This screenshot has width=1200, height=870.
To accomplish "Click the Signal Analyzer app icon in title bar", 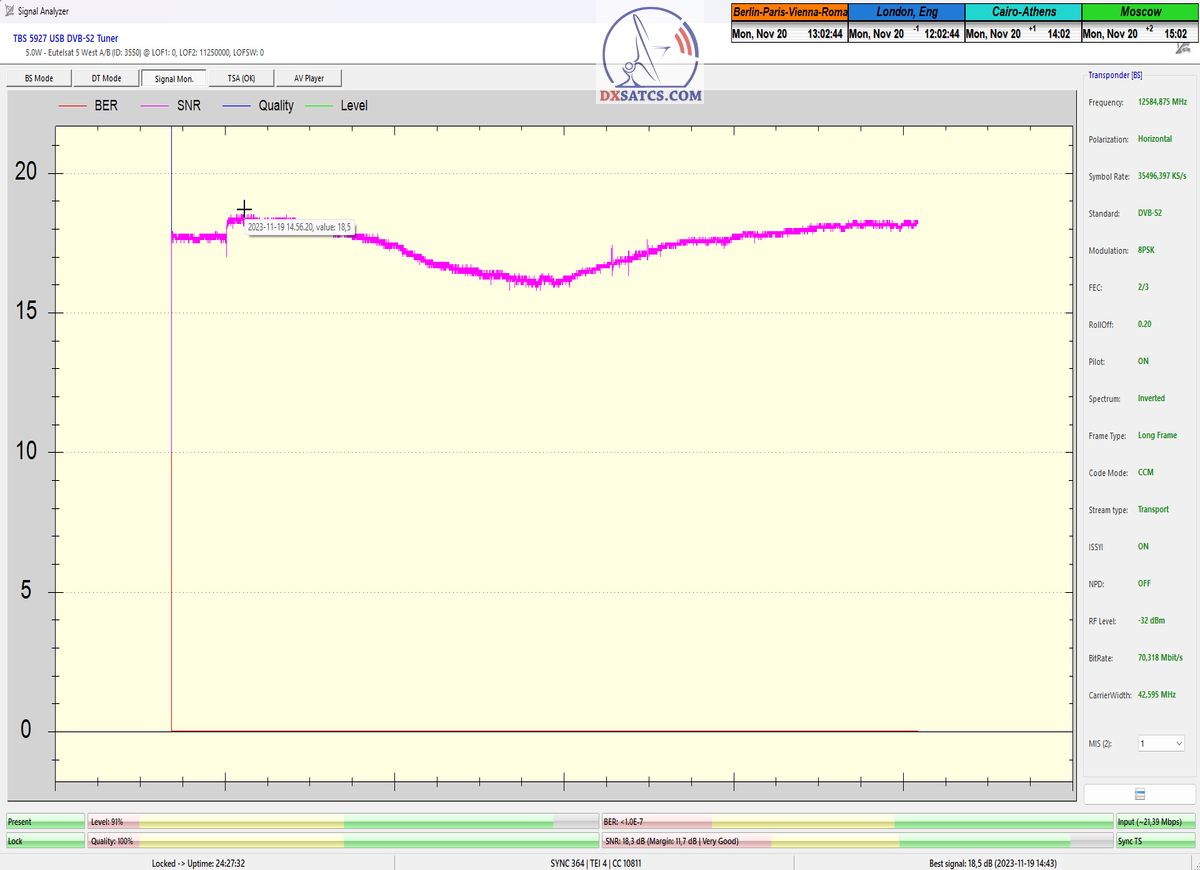I will [9, 10].
